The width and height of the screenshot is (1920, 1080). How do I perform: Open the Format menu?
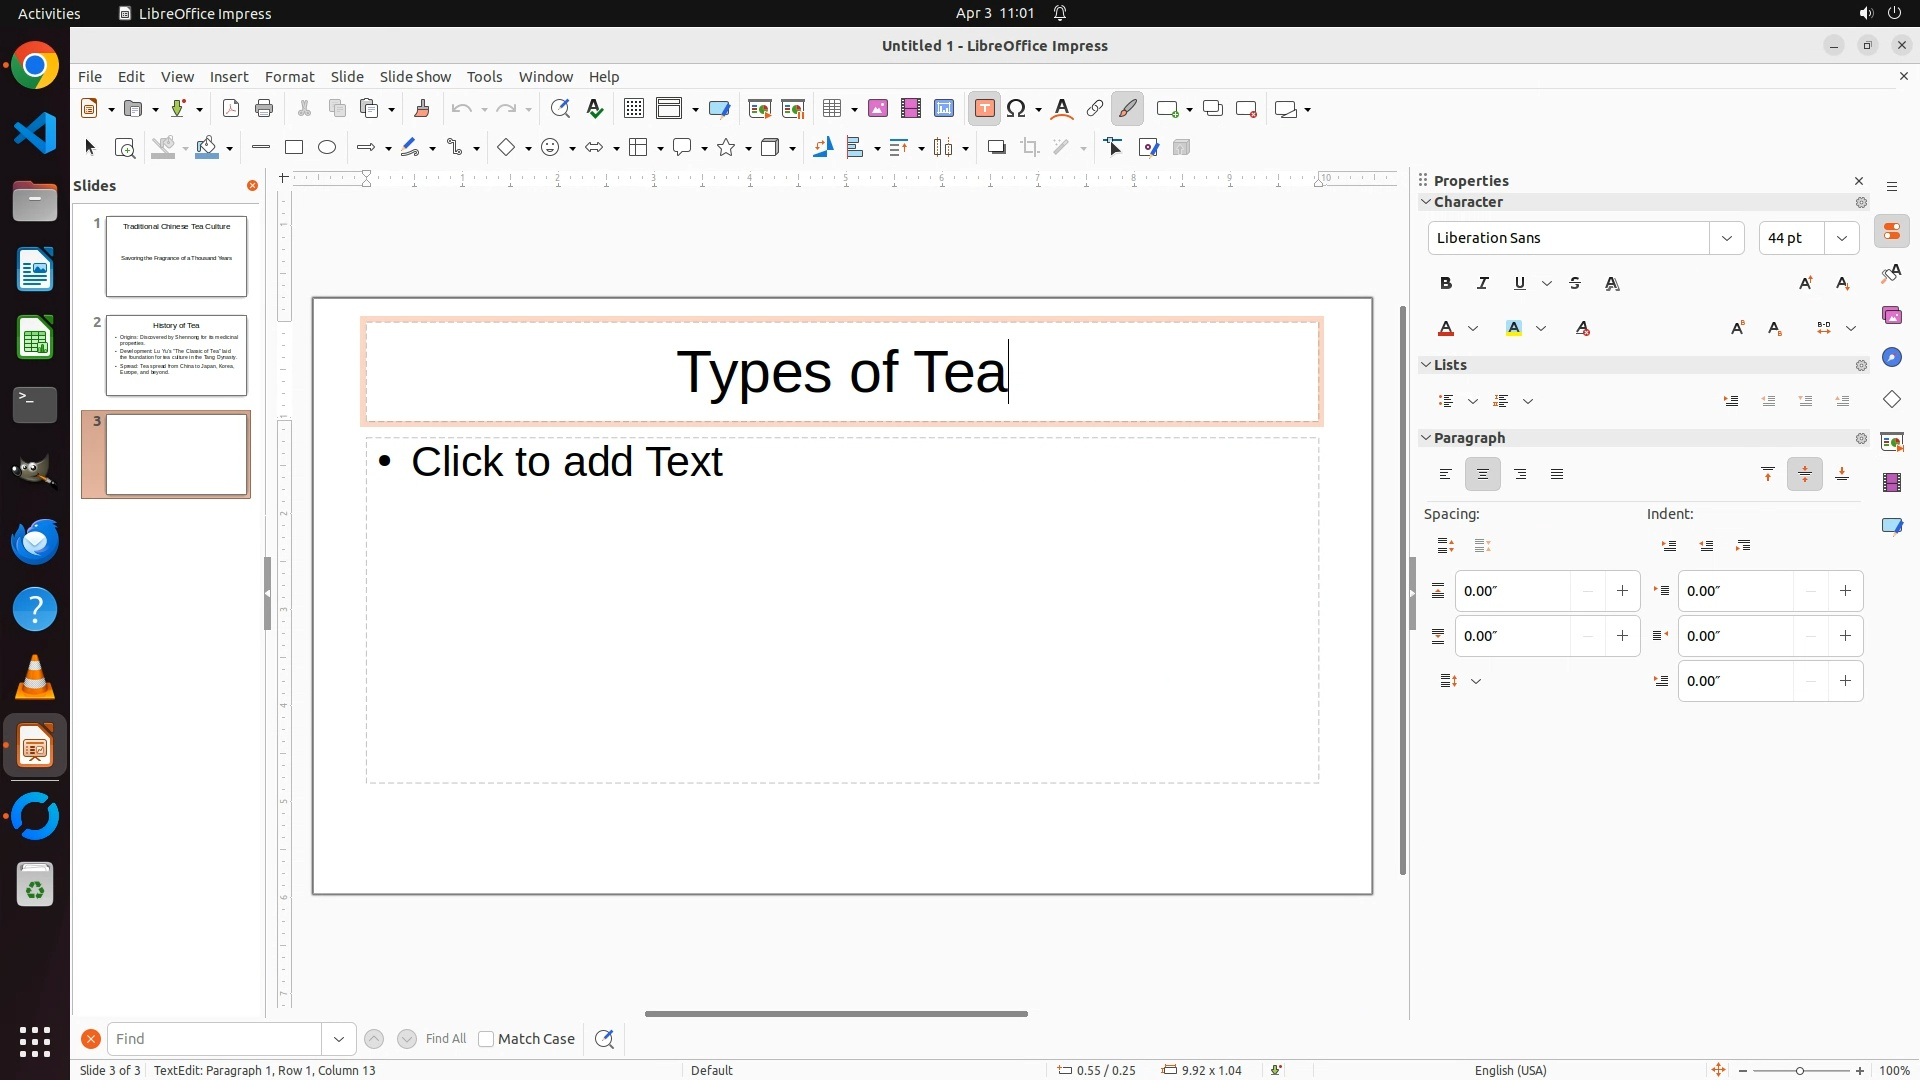[289, 77]
